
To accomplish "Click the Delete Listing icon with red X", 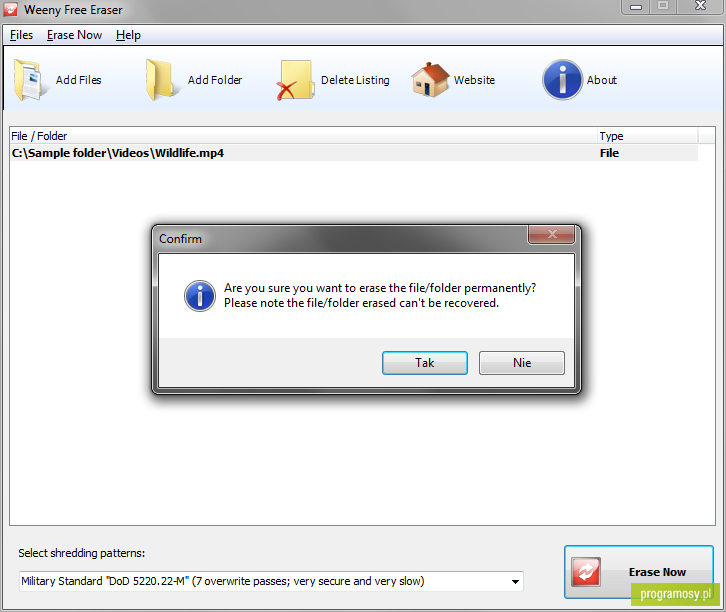I will 295,80.
